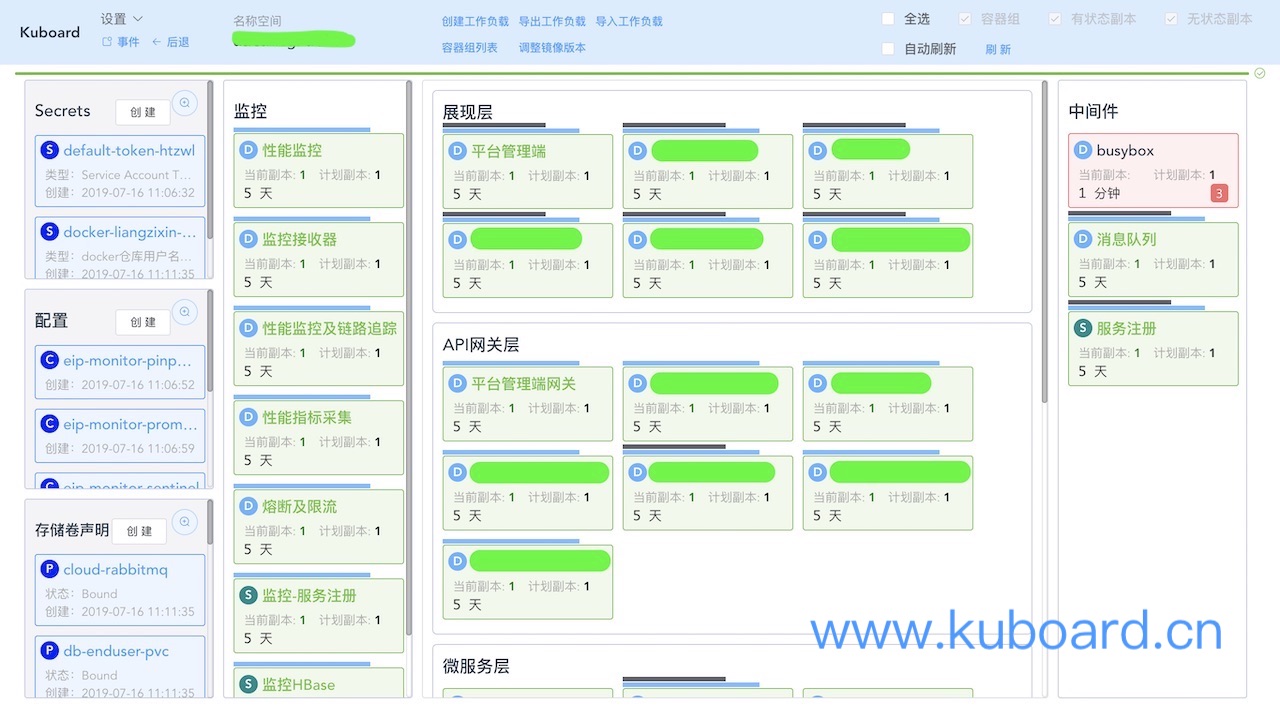Click the 展现层 section heading
Image resolution: width=1280 pixels, height=718 pixels.
point(468,112)
